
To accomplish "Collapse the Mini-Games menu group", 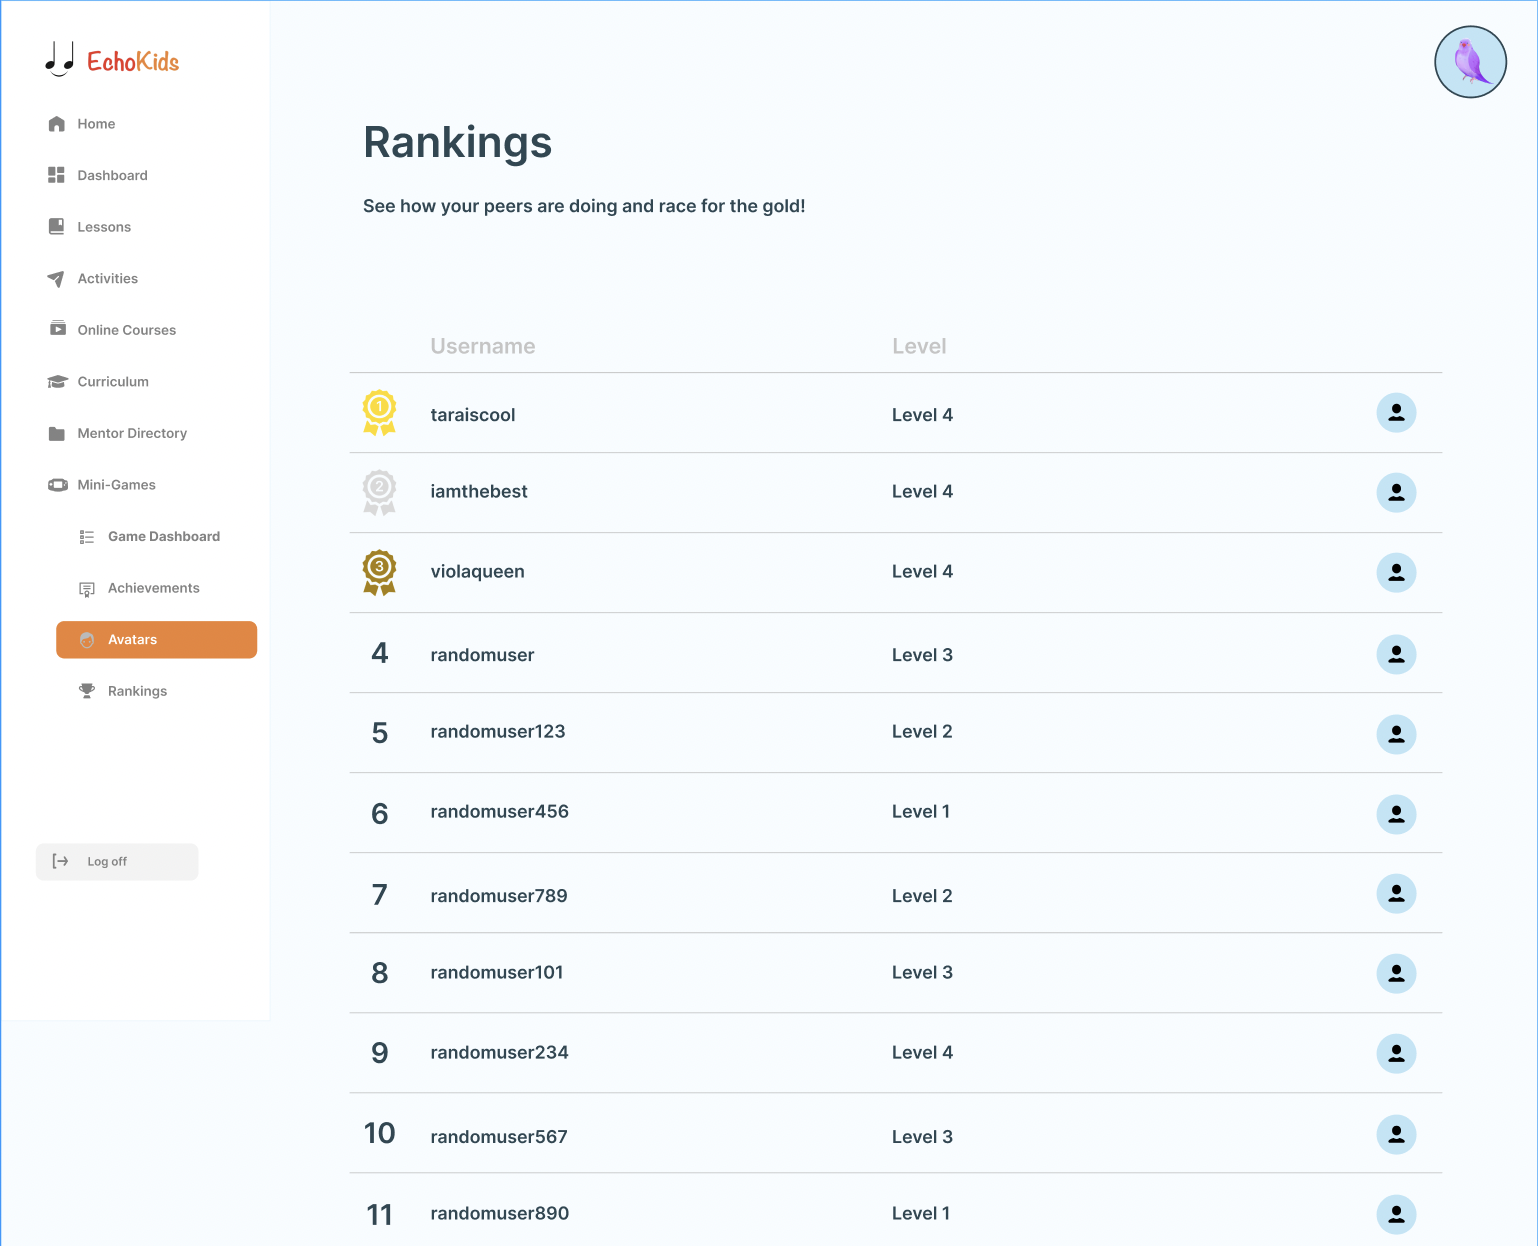I will (116, 485).
